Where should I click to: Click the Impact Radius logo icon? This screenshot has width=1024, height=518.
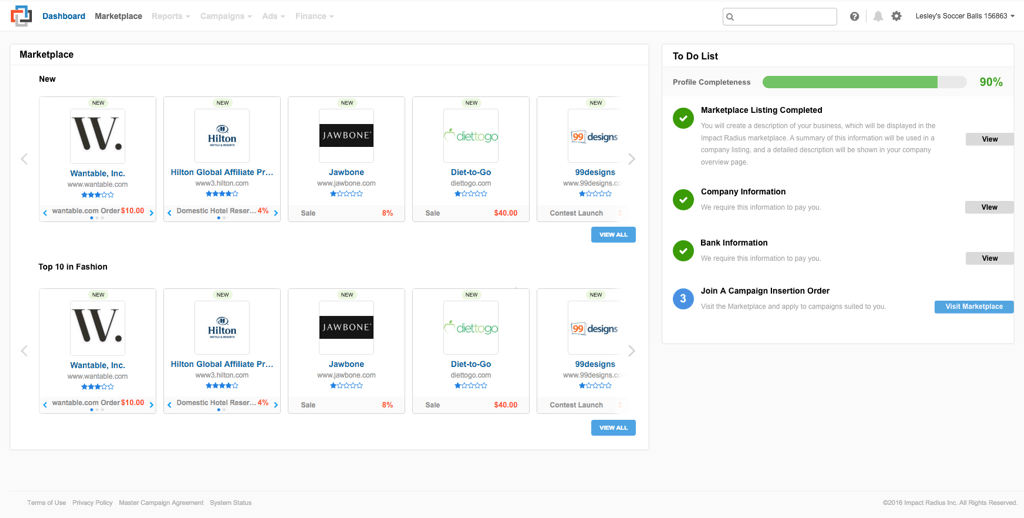tap(21, 16)
